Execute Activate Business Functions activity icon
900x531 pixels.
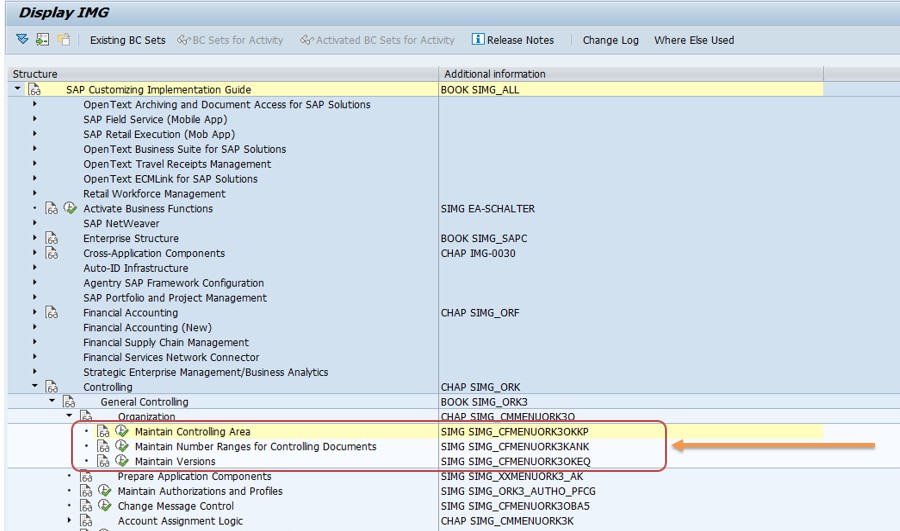(70, 208)
